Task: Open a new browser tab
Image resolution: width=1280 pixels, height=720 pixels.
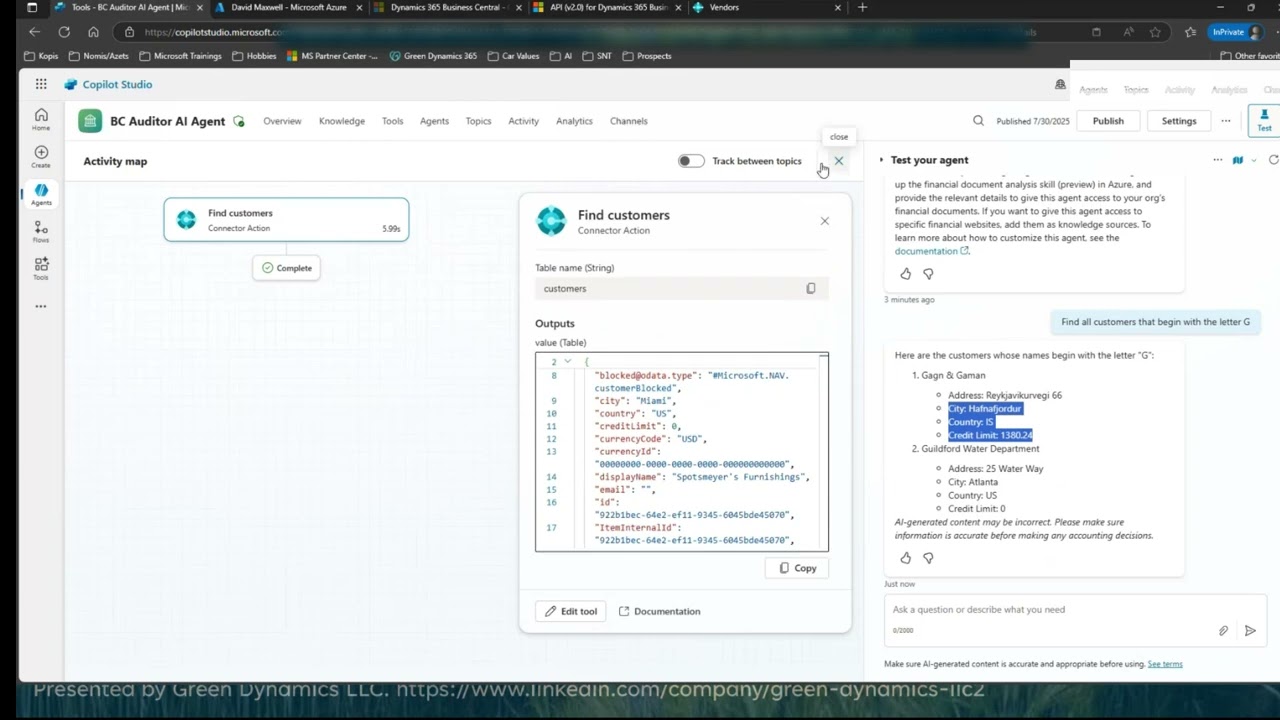Action: pos(862,7)
